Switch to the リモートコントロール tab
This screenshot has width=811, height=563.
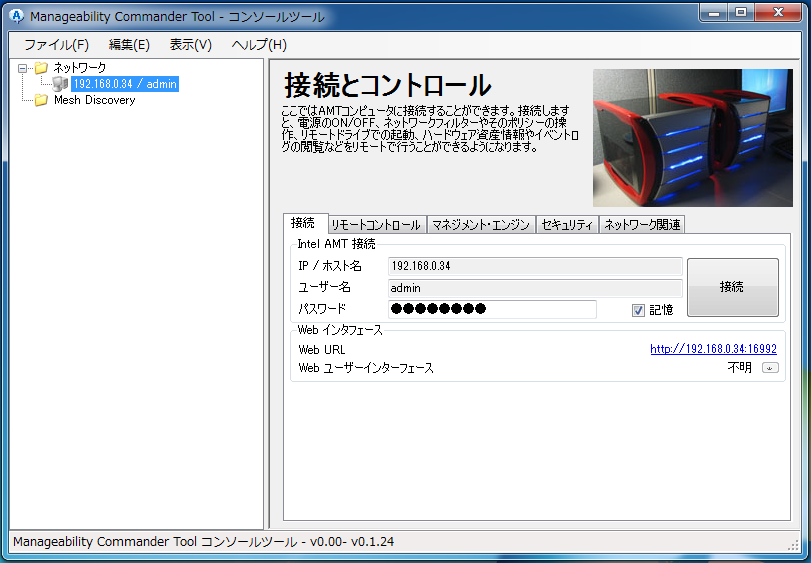pyautogui.click(x=376, y=225)
